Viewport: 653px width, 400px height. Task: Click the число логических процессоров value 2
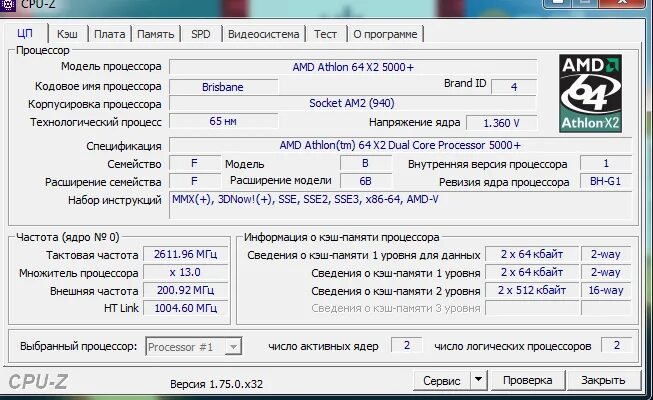[x=617, y=345]
